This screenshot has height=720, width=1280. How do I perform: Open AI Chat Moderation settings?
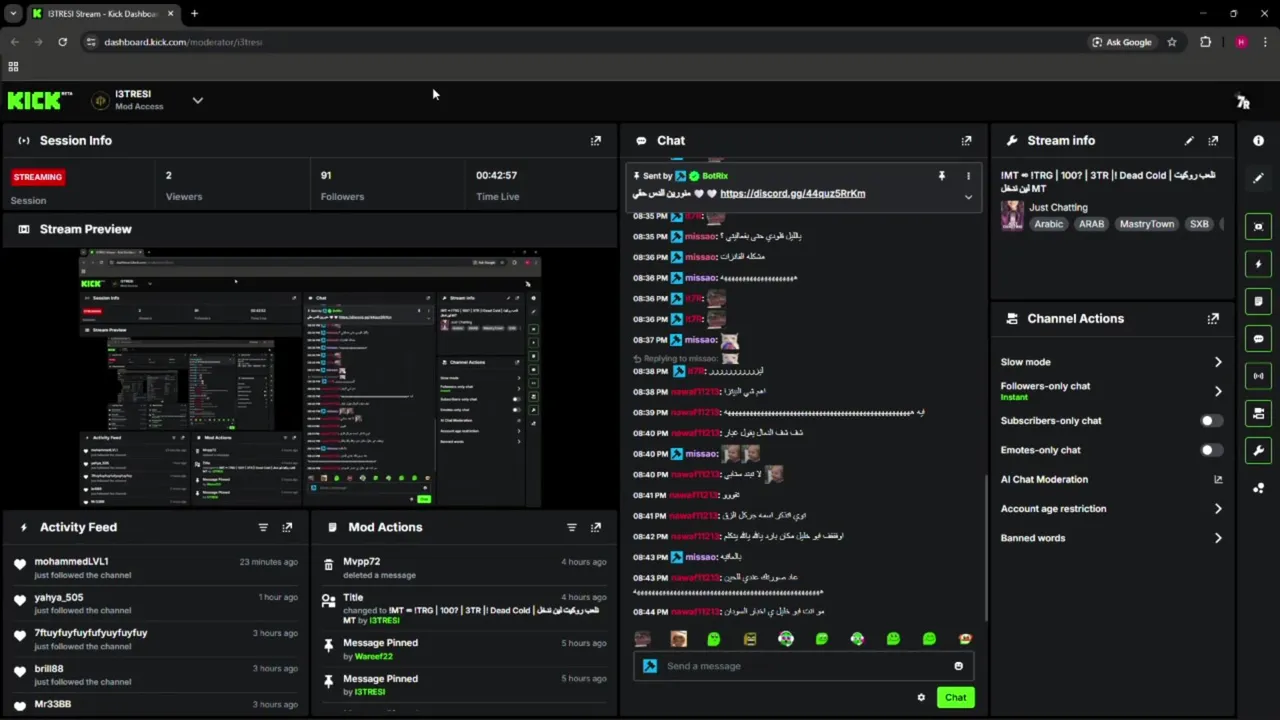click(1044, 479)
